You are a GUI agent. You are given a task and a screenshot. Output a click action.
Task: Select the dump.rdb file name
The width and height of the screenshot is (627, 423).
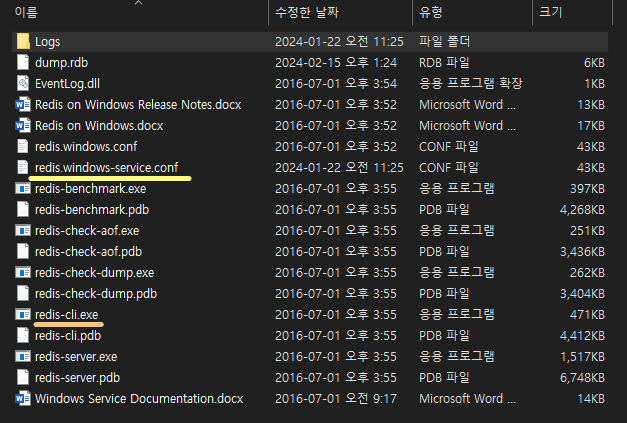point(62,63)
